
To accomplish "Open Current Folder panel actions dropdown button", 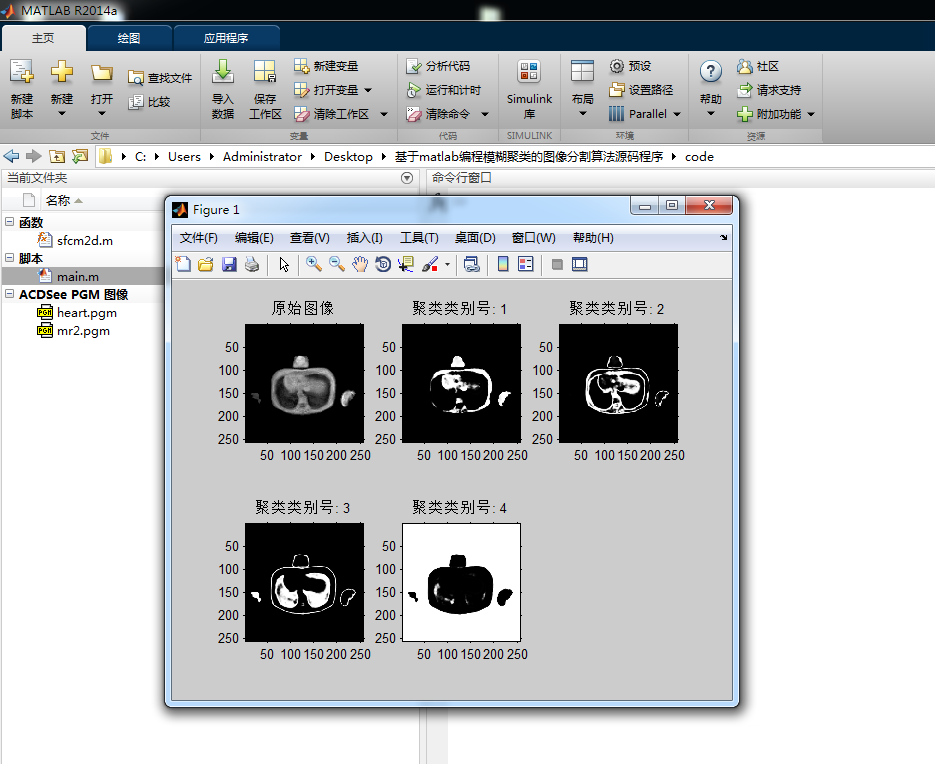I will coord(407,178).
